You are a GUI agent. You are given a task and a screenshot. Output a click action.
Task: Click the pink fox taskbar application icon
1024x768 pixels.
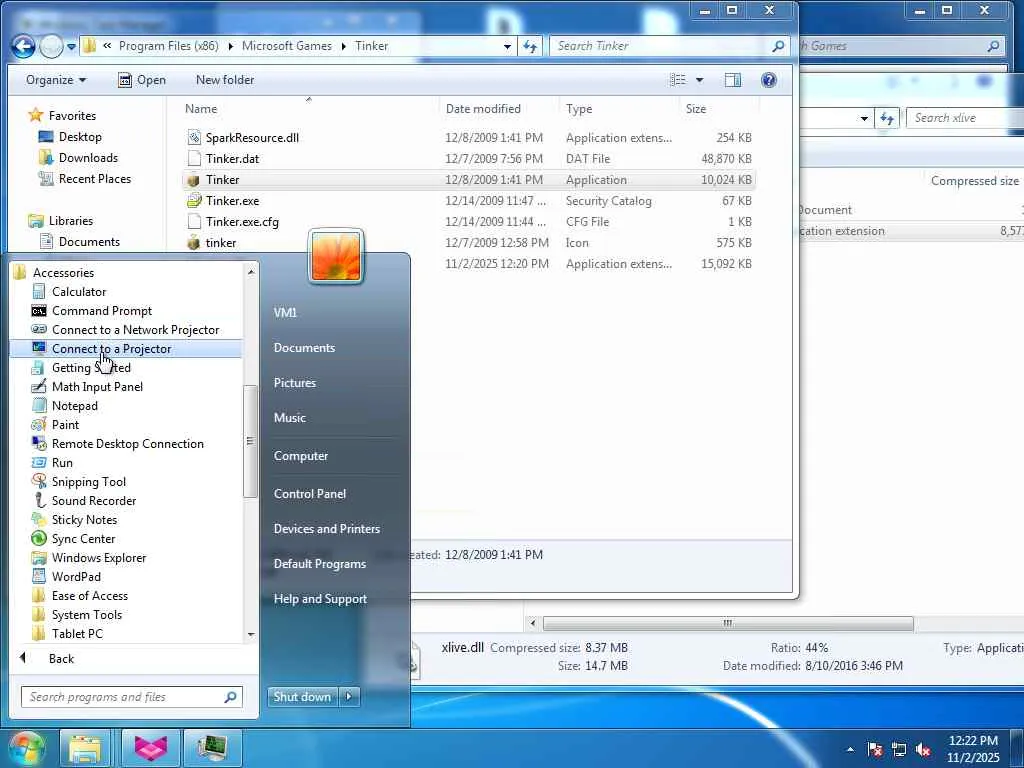click(150, 748)
